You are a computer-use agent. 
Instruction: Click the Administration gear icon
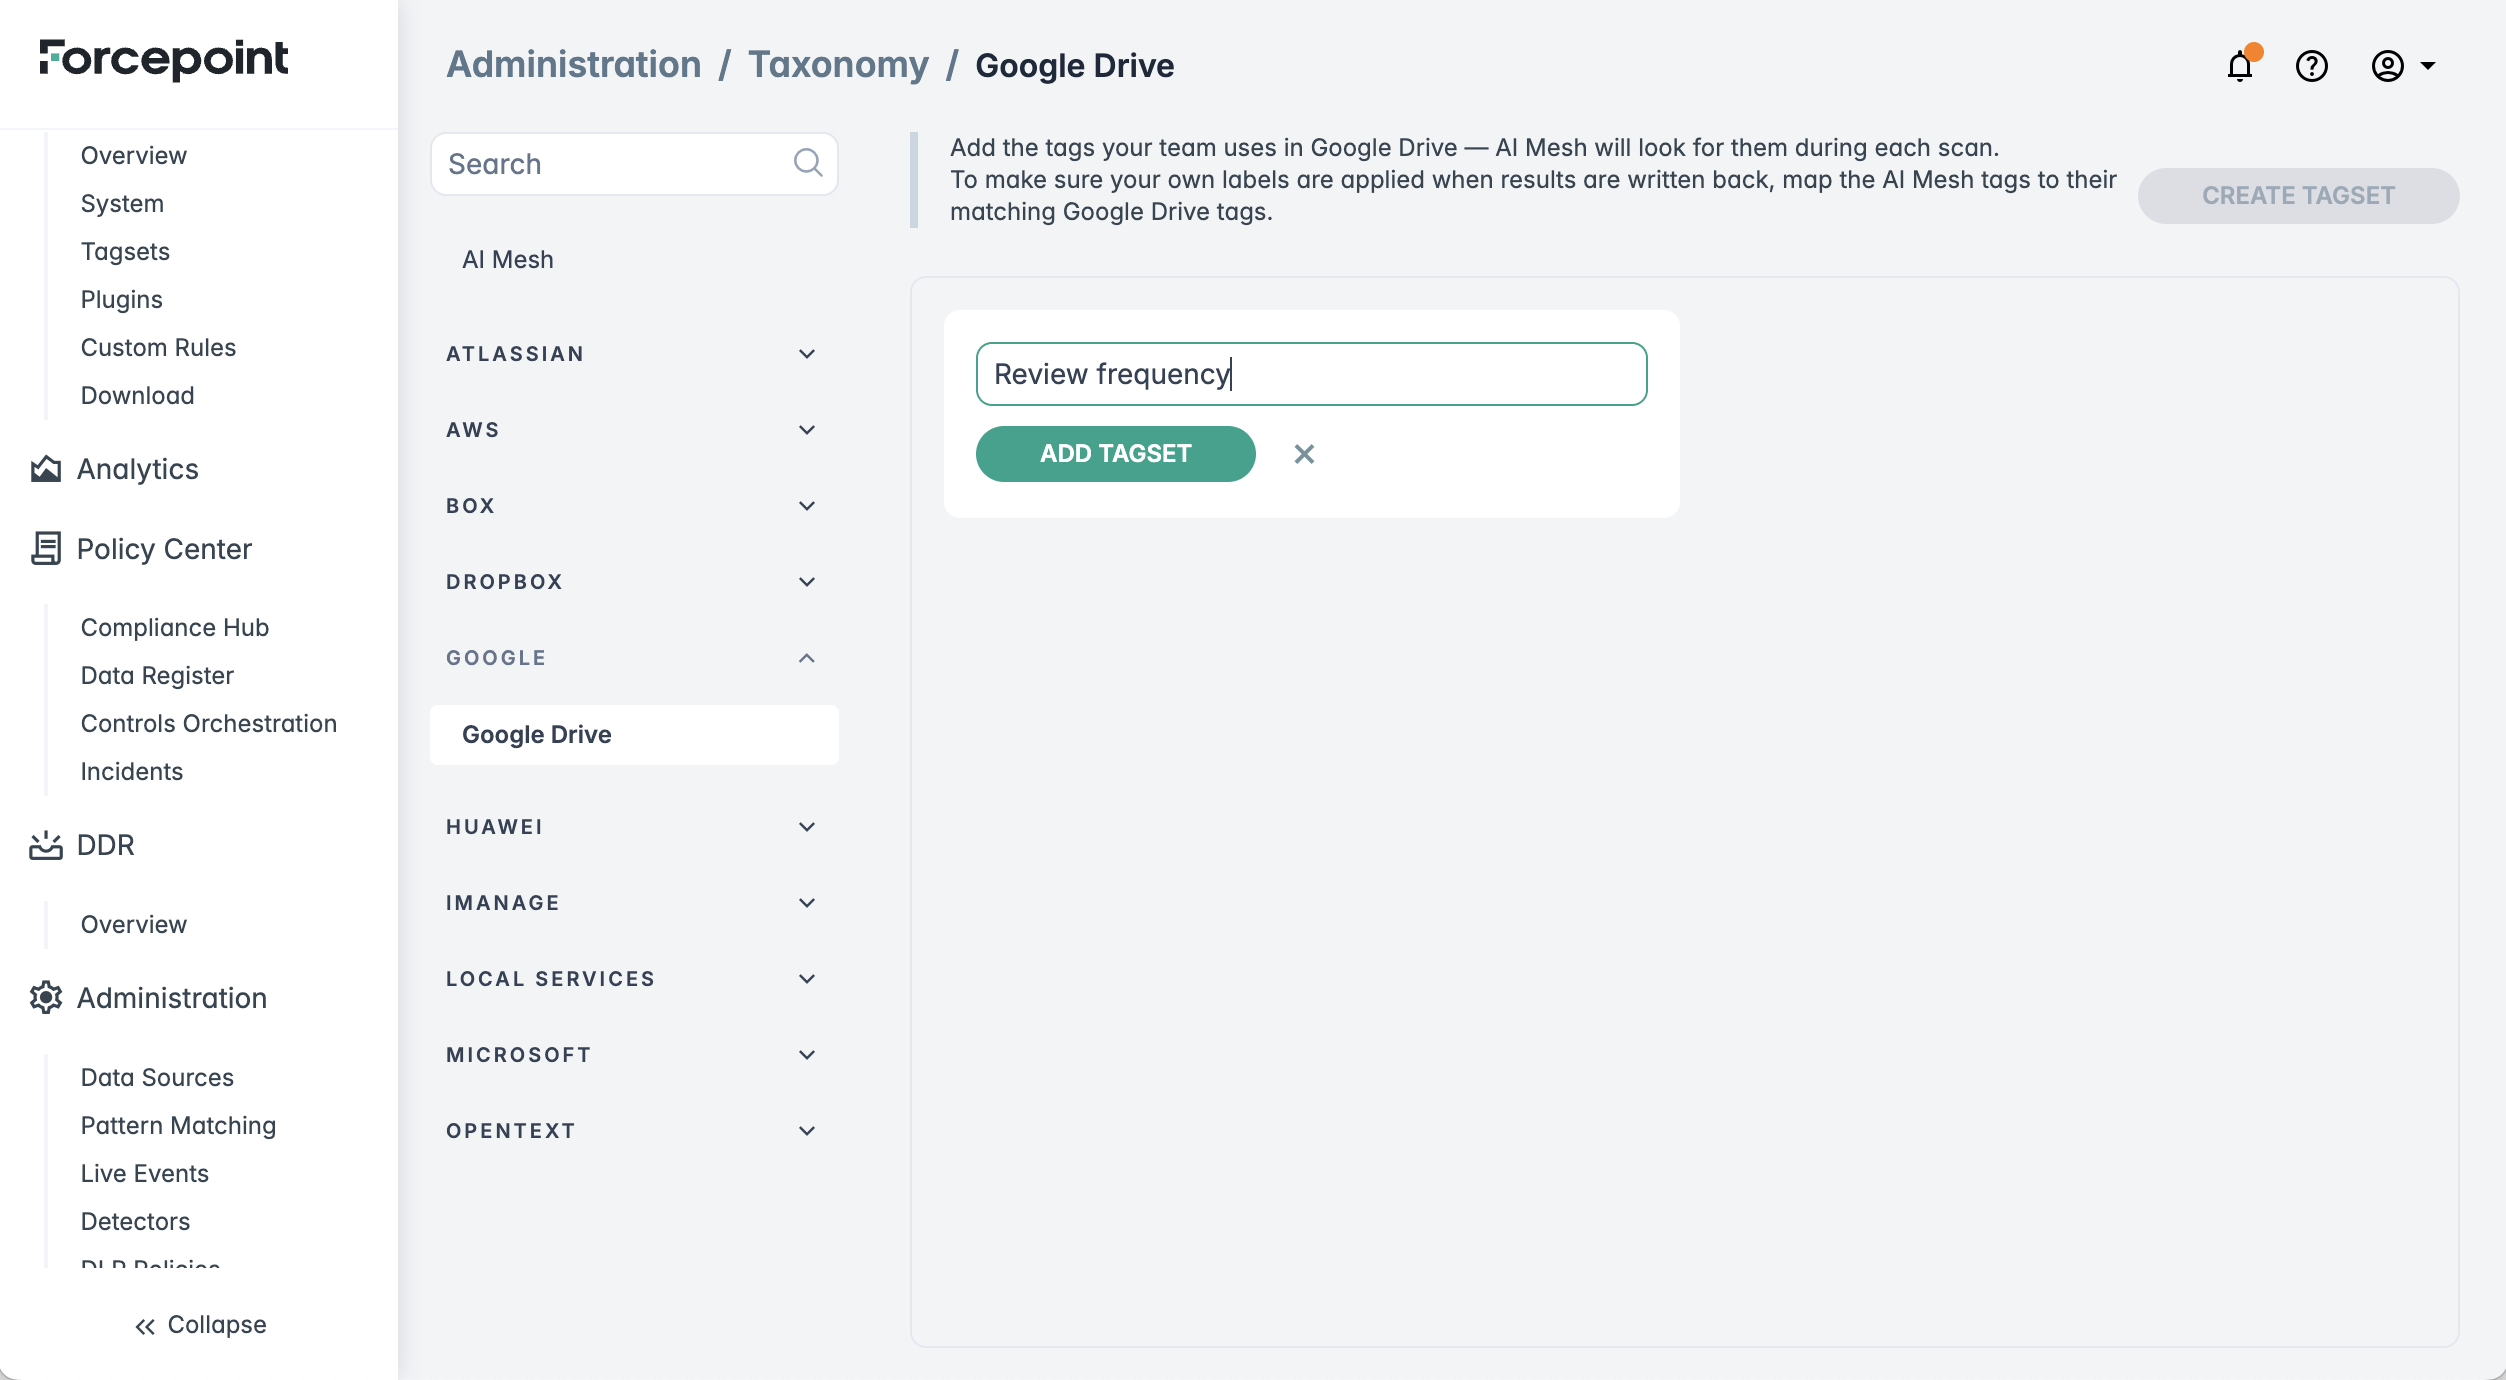(46, 997)
